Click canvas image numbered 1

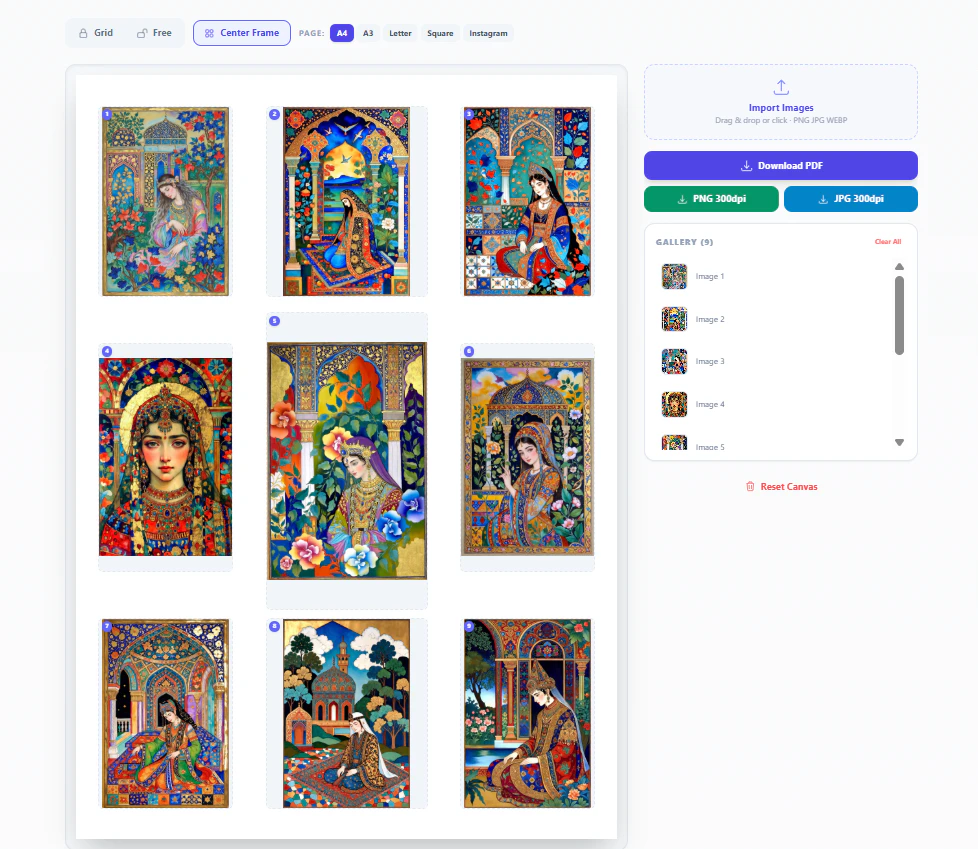click(165, 201)
